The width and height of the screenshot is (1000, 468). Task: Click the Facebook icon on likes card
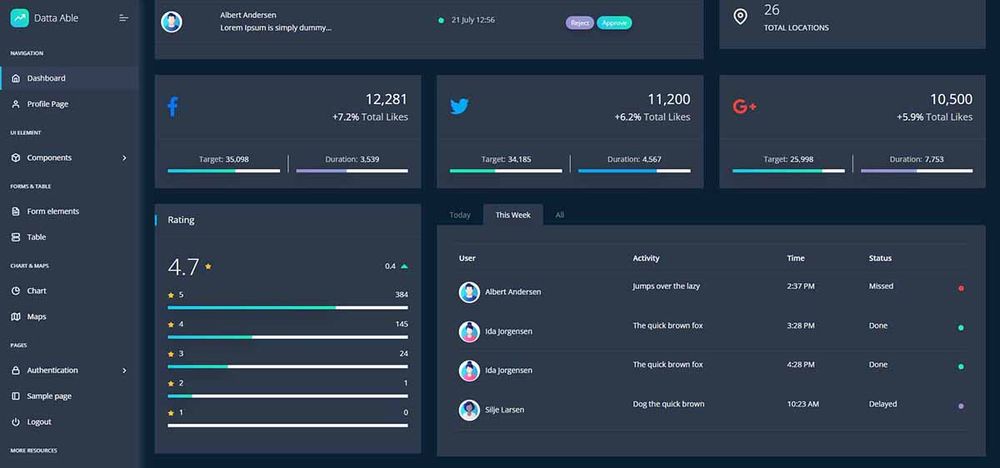click(172, 106)
